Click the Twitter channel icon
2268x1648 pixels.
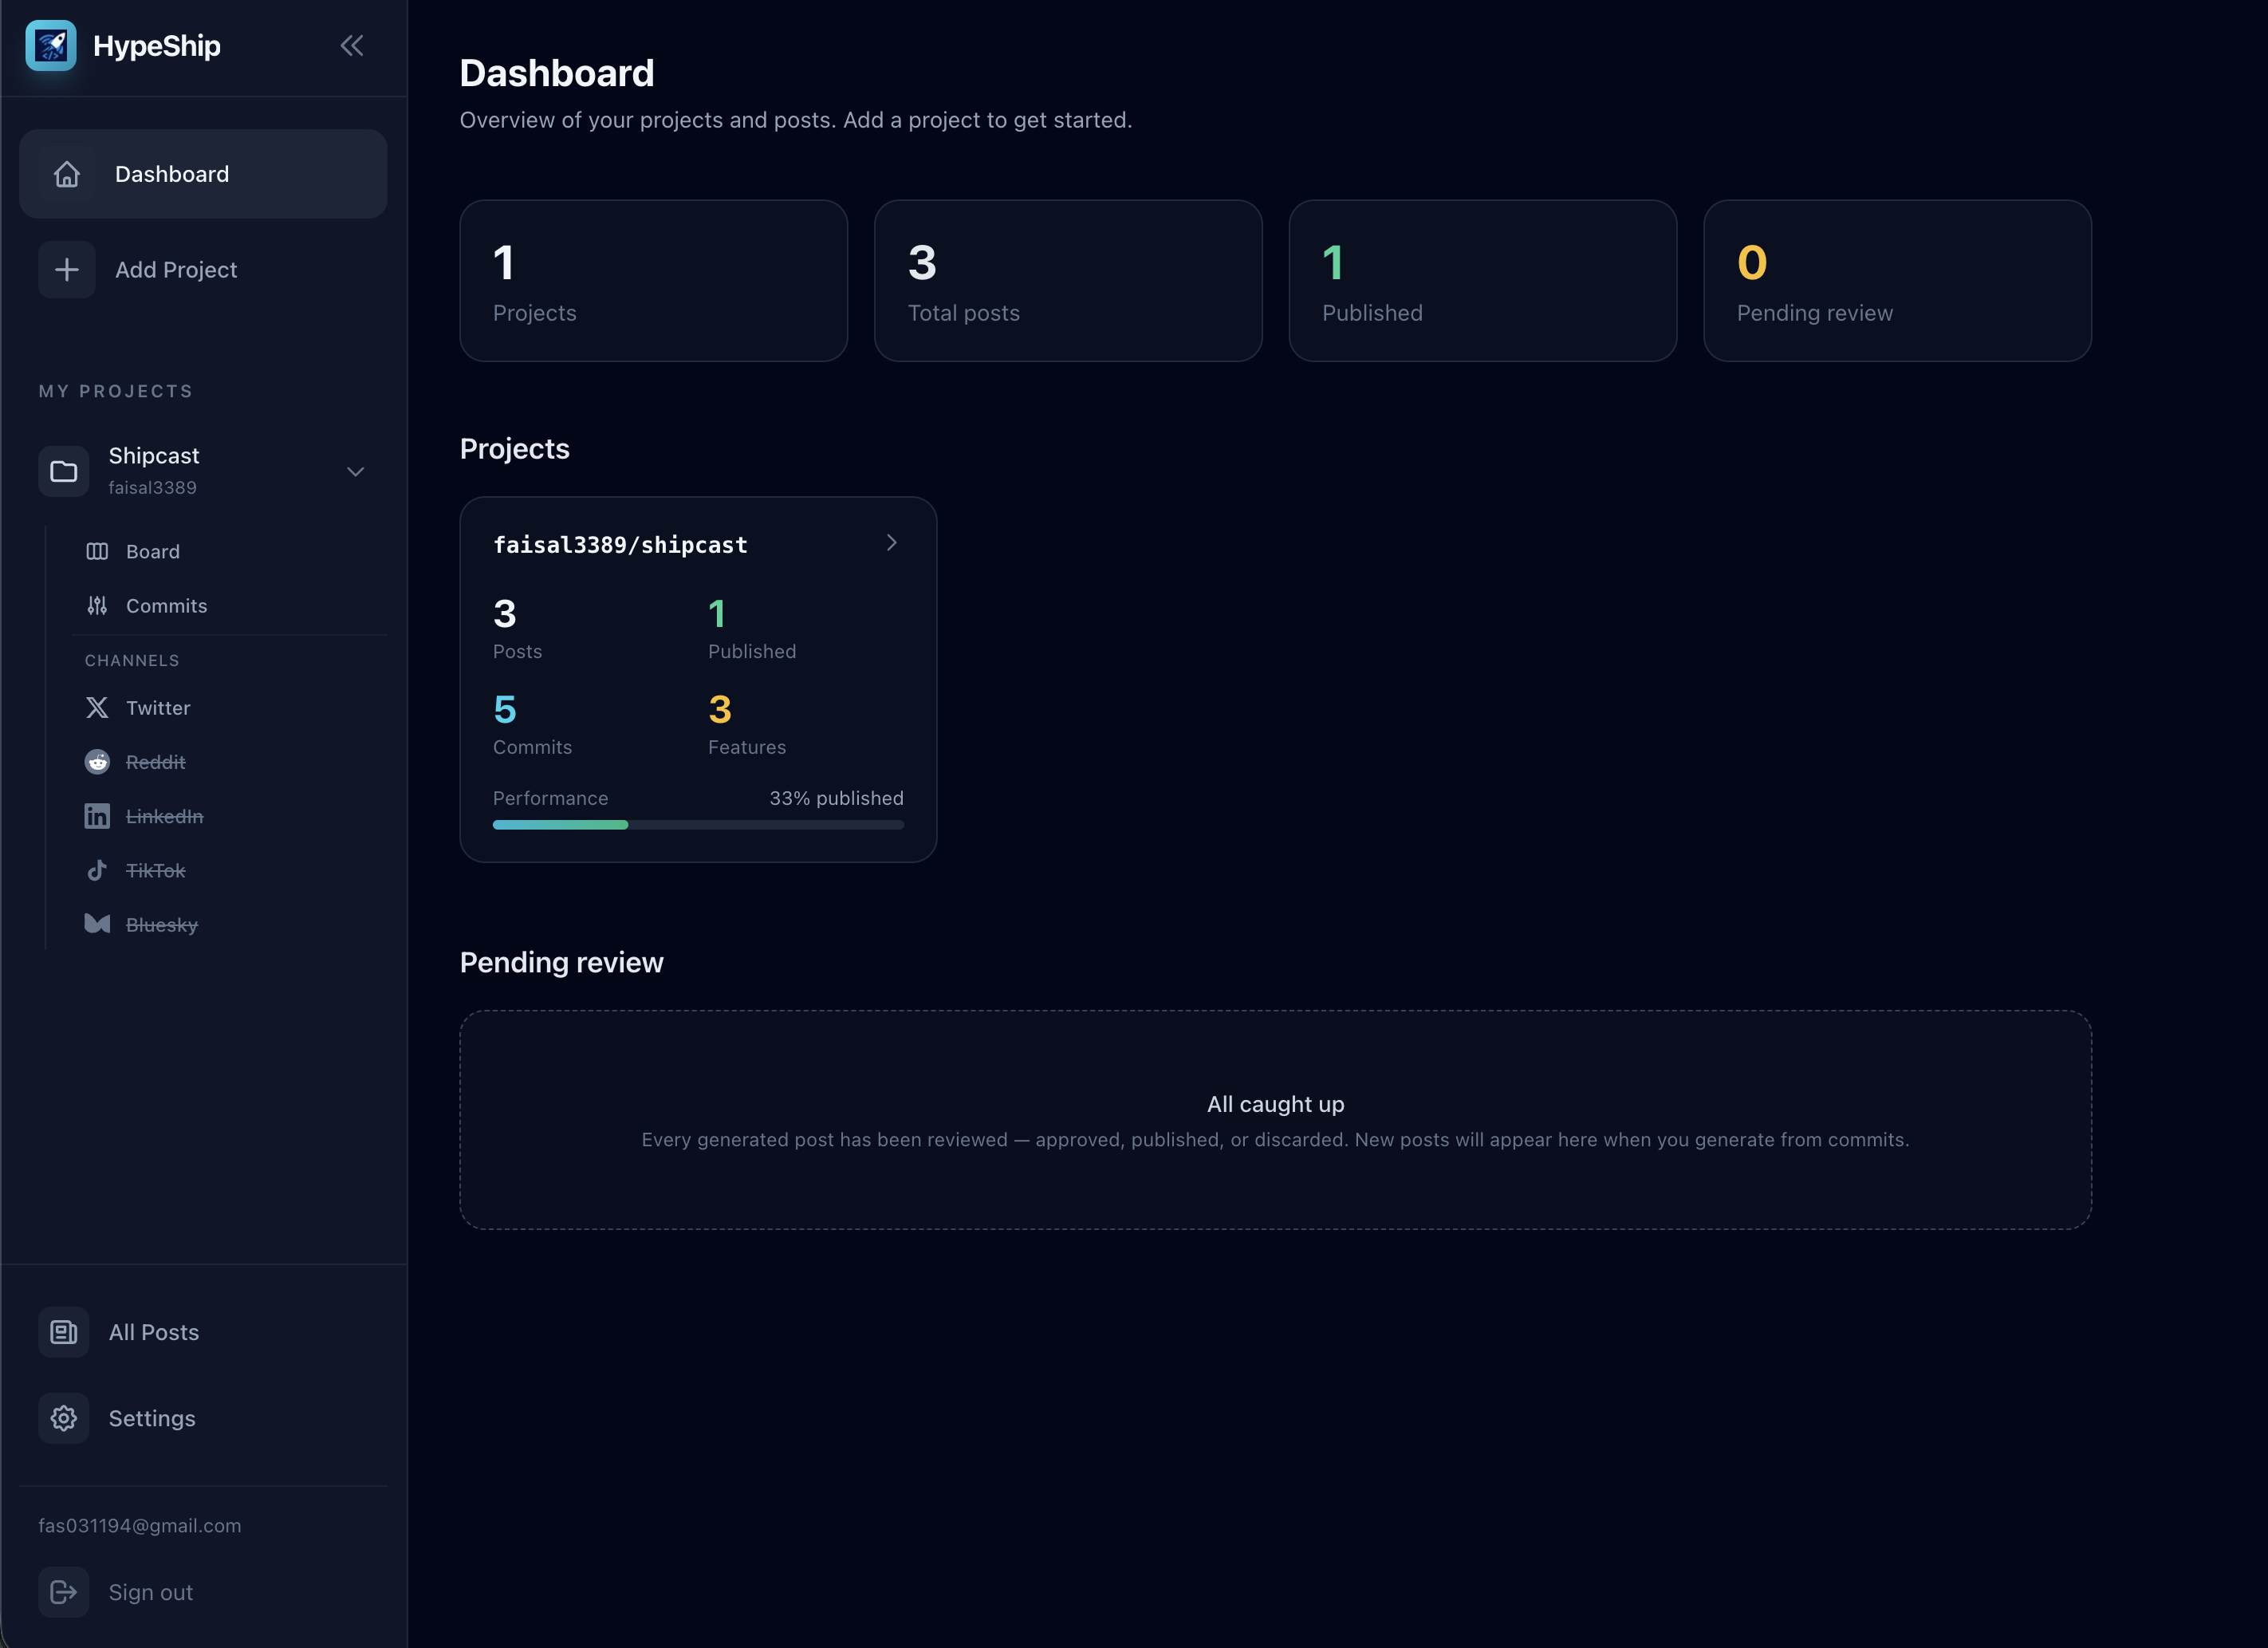pos(97,707)
